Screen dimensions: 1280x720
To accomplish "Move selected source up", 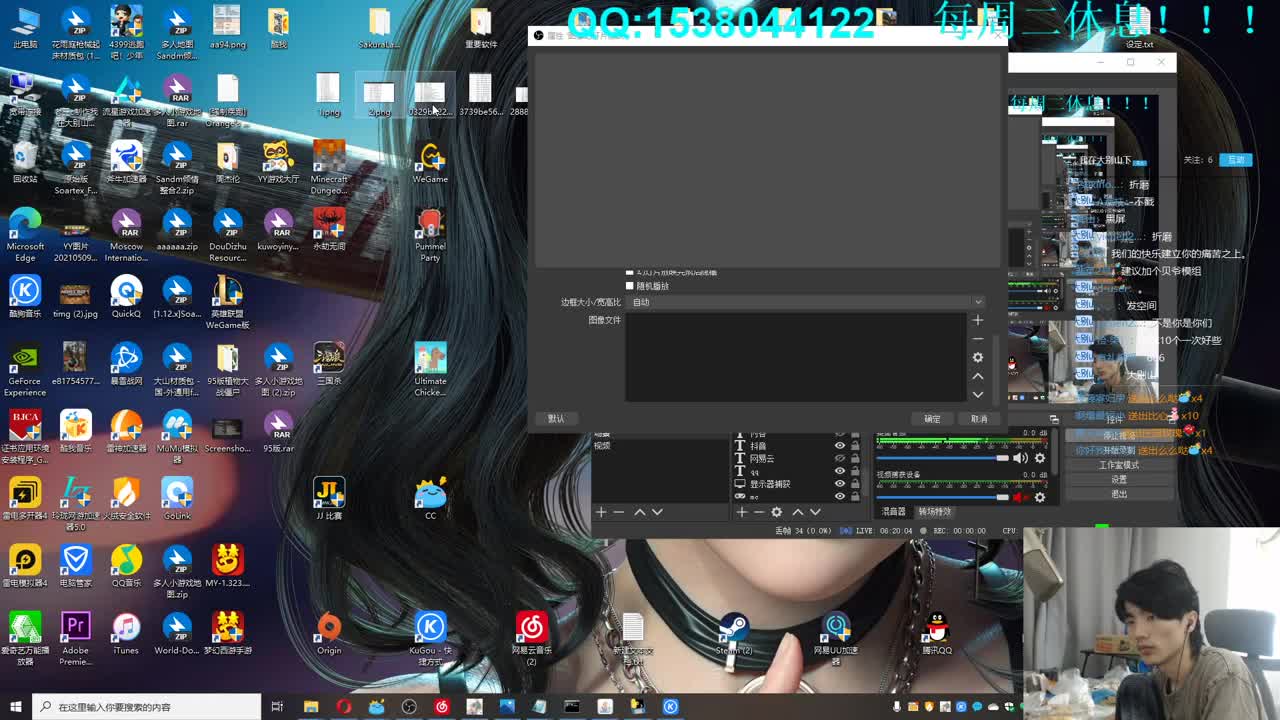I will click(x=798, y=512).
